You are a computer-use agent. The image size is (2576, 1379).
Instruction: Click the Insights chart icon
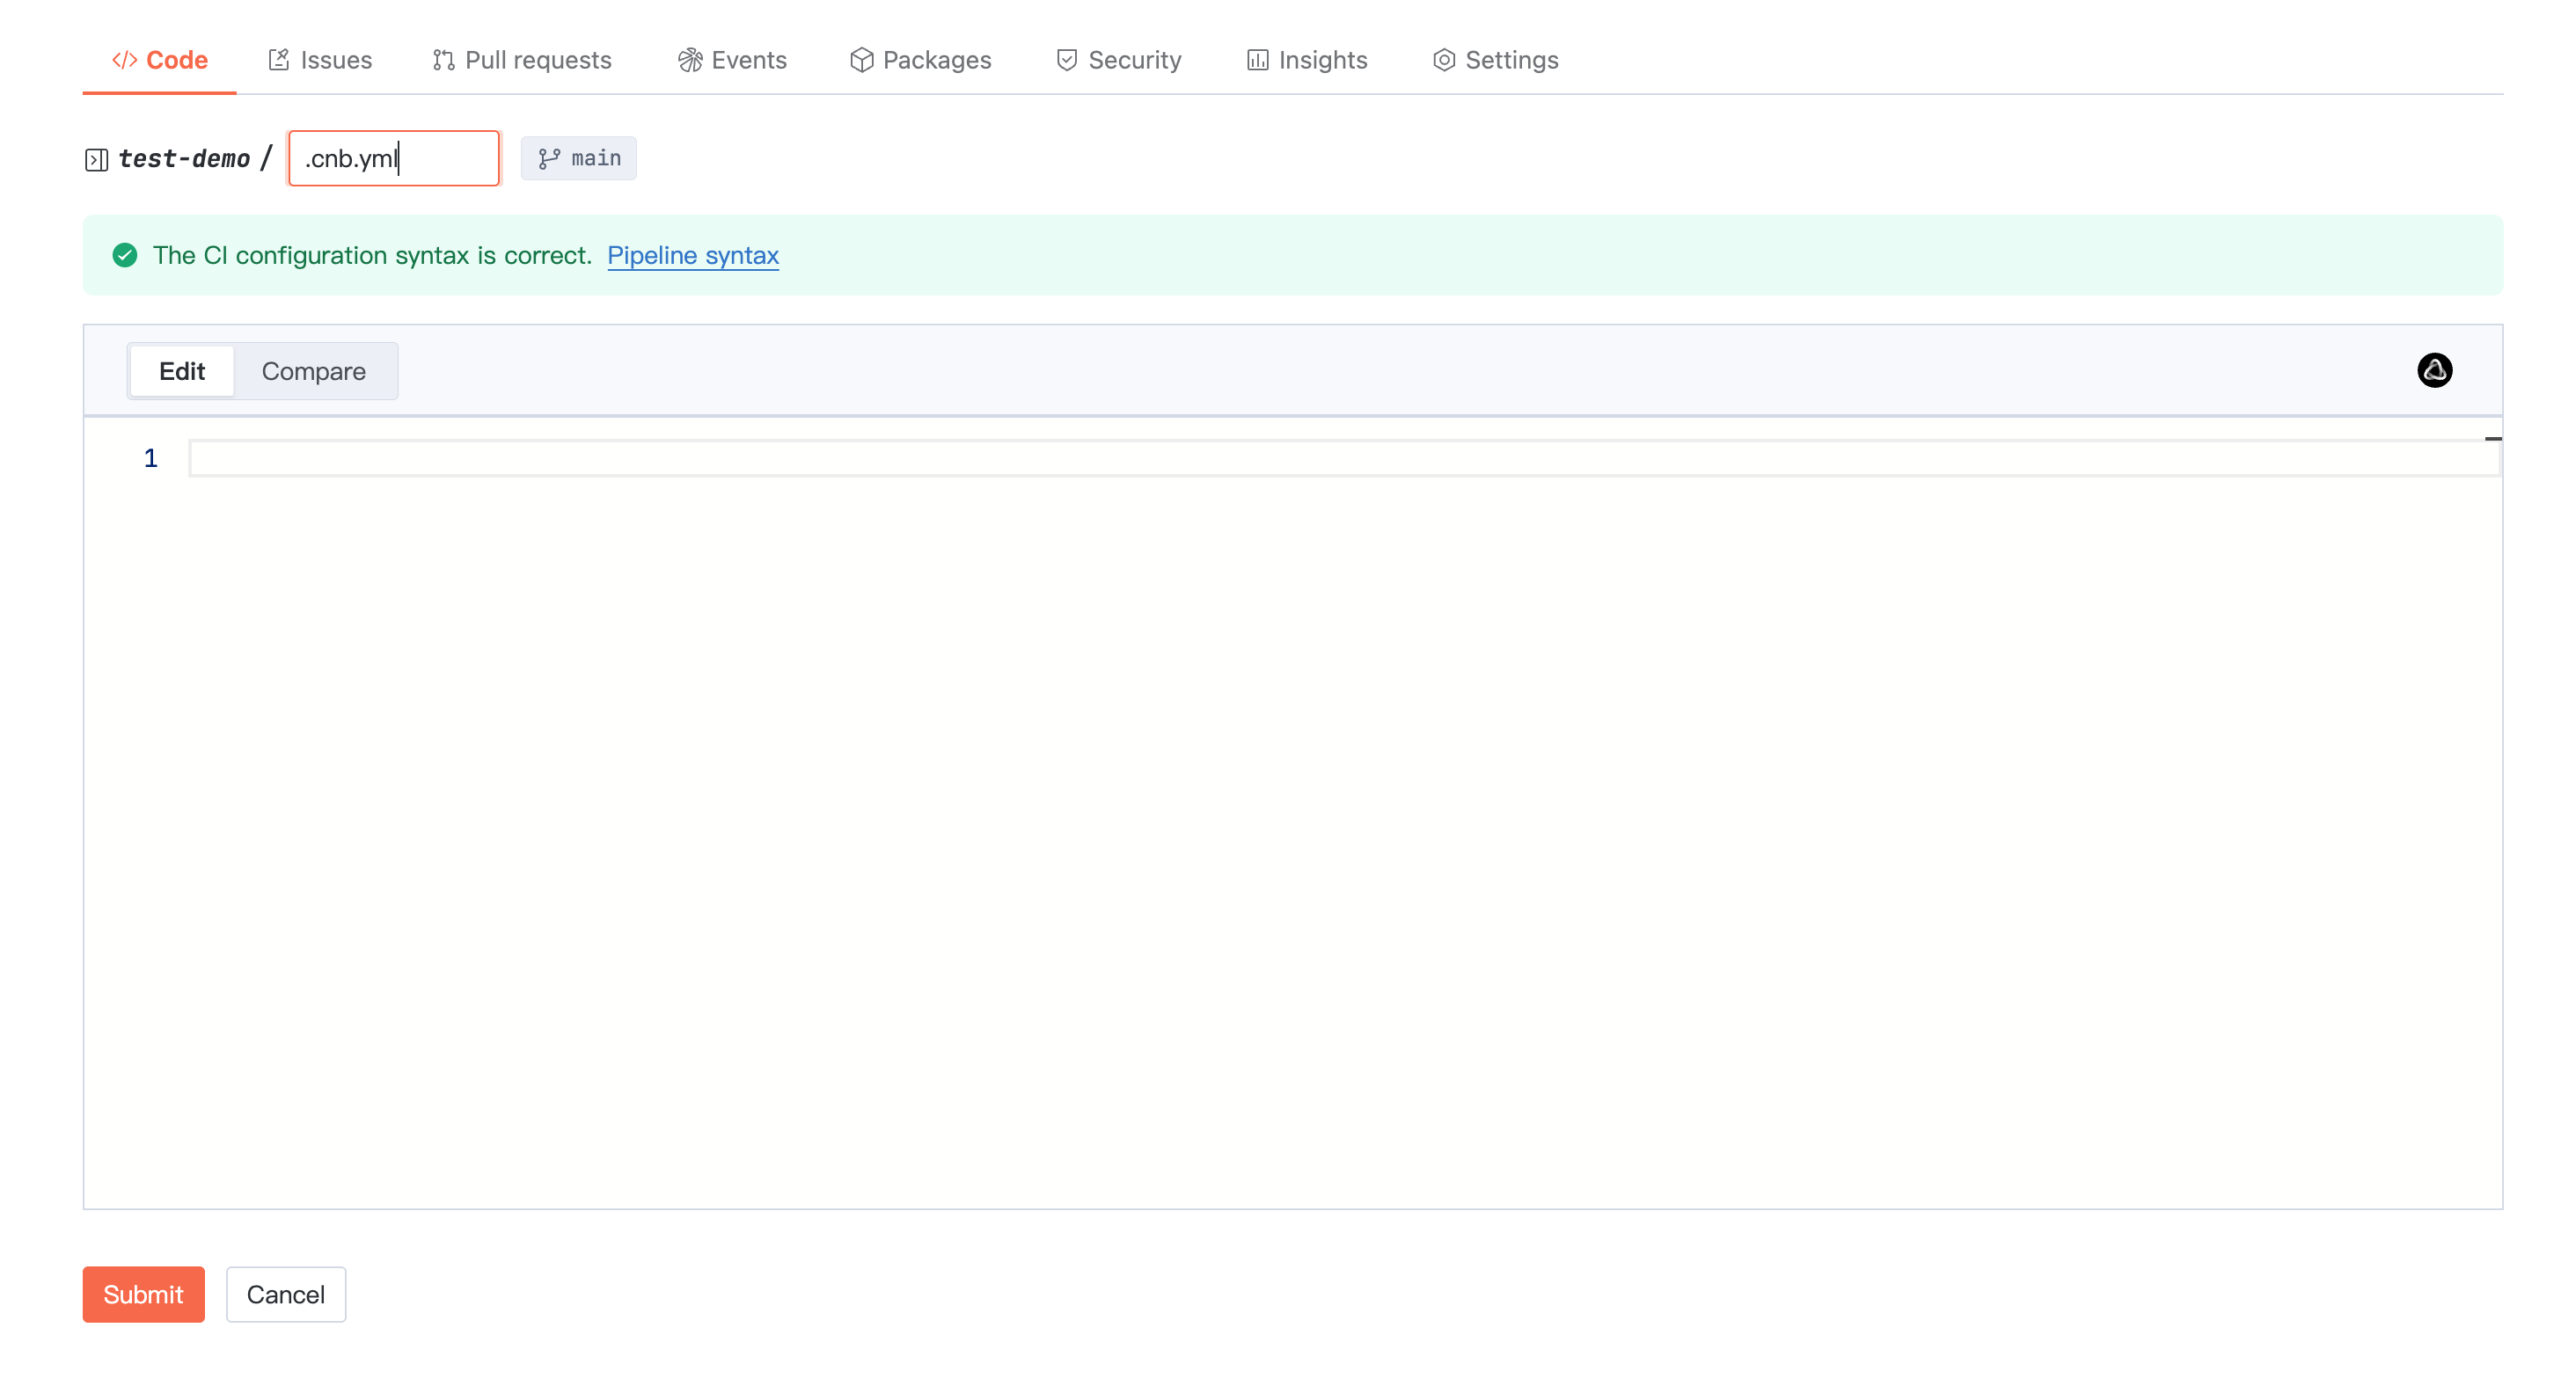click(x=1257, y=60)
